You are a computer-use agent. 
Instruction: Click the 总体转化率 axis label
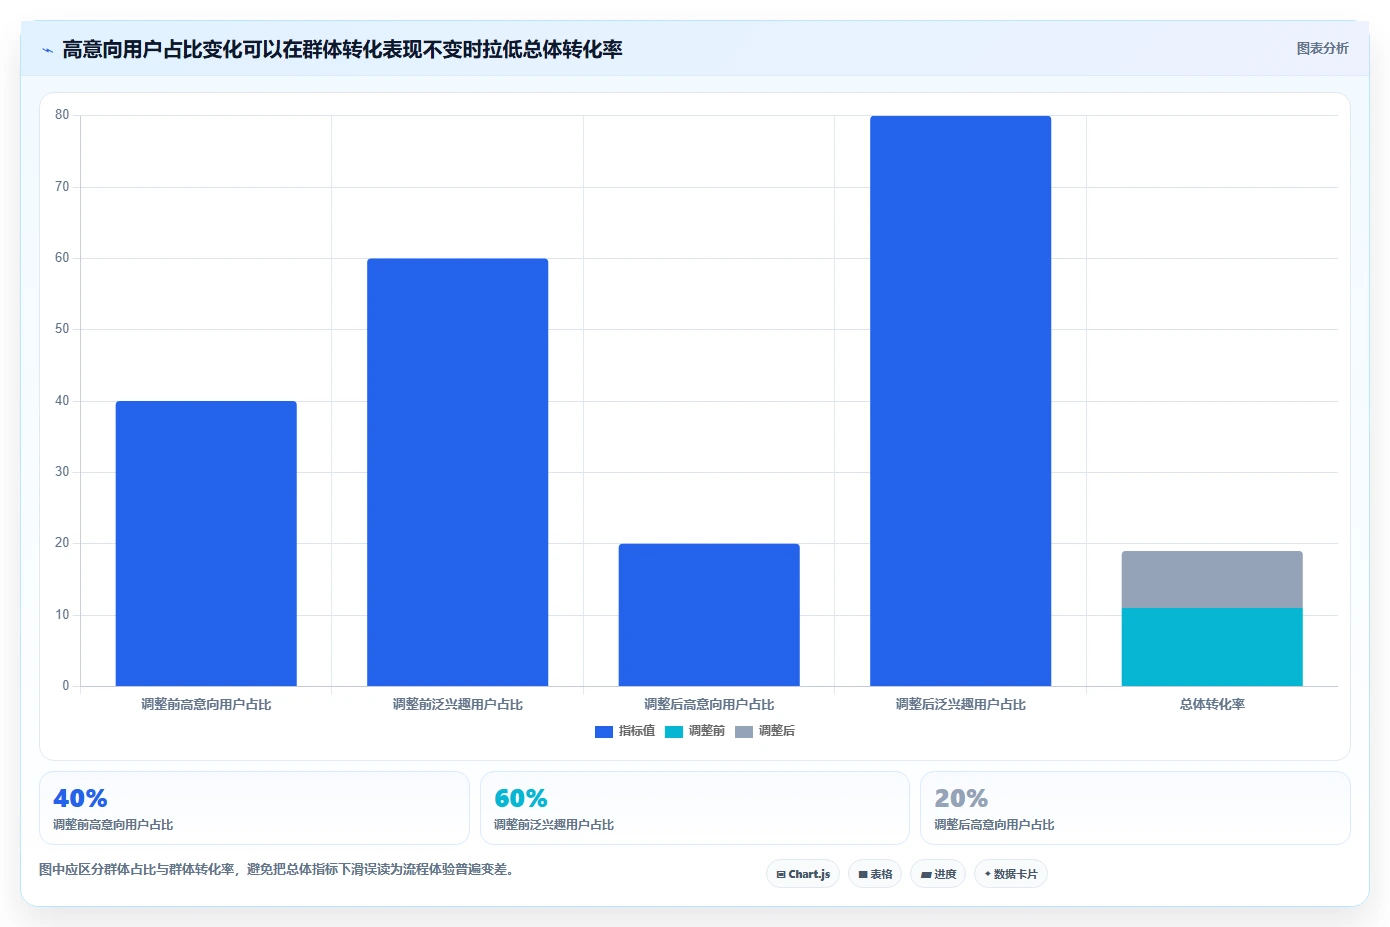coord(1212,705)
